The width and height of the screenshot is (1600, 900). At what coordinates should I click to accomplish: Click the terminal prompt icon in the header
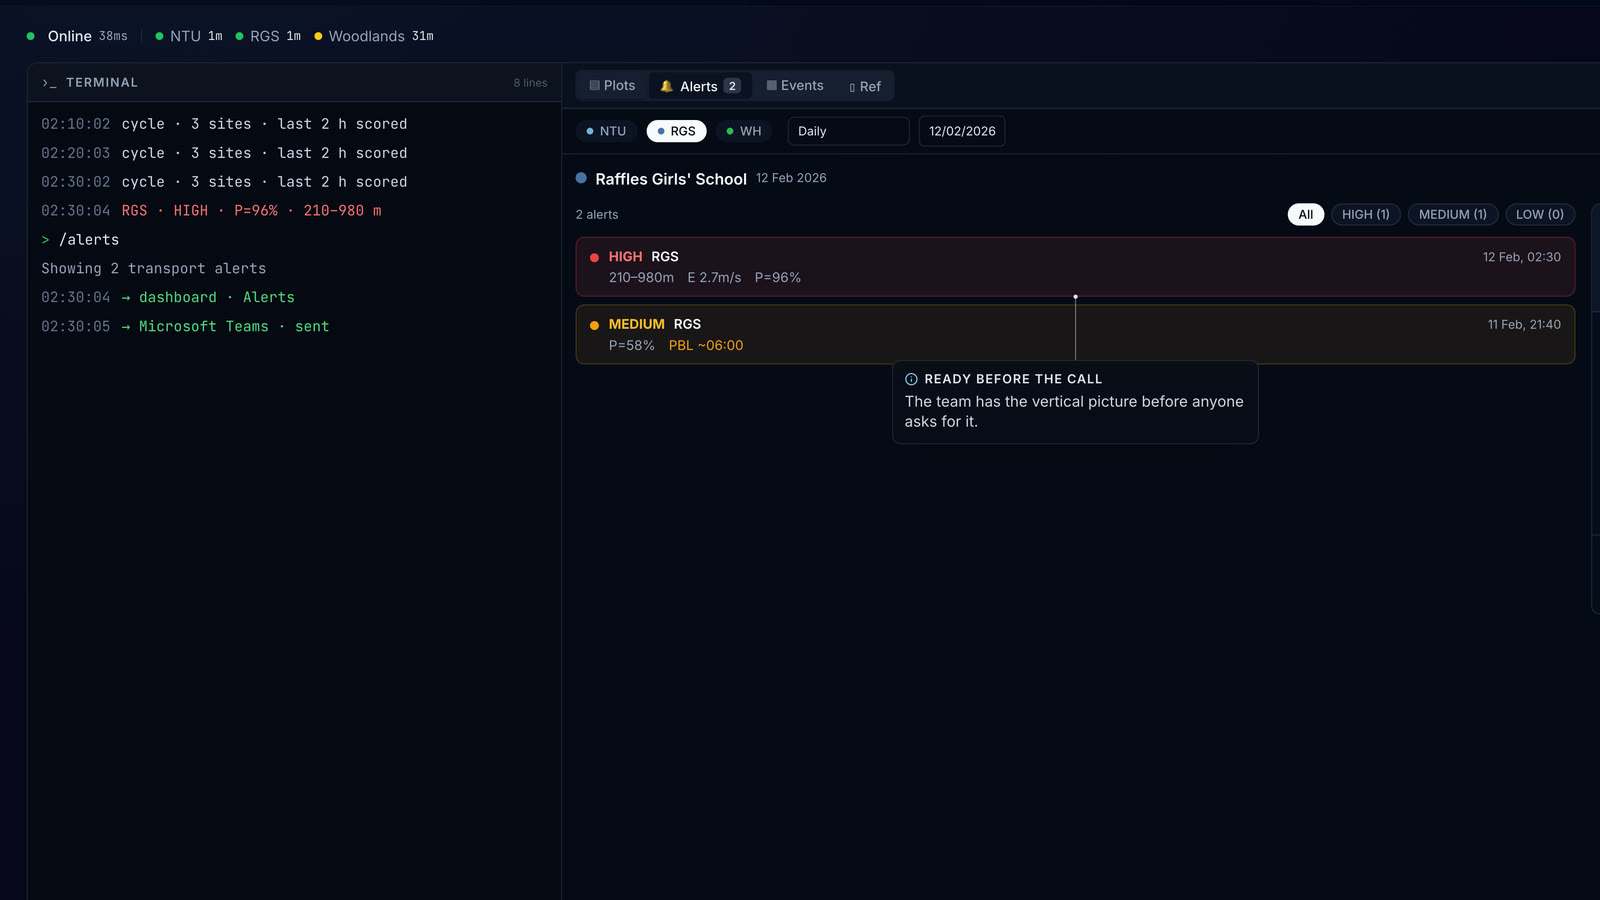tap(49, 83)
